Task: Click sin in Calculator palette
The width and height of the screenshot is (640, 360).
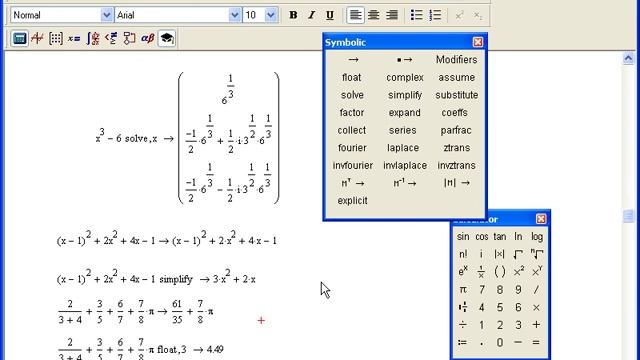Action: [463, 237]
